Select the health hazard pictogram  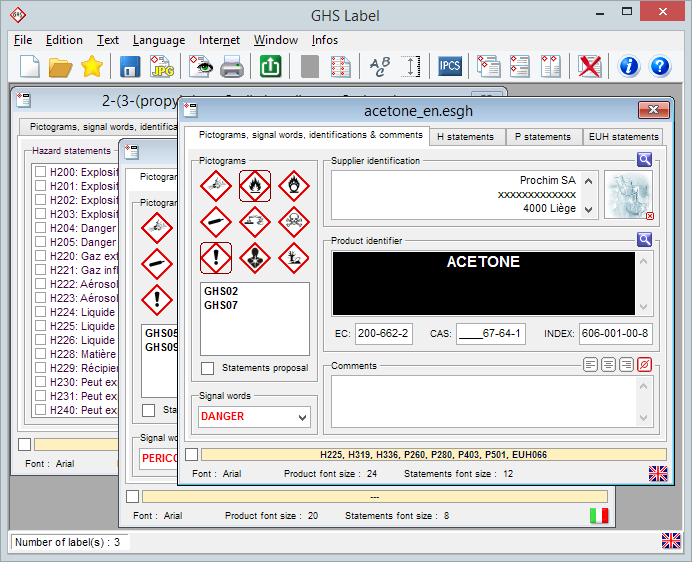[x=255, y=258]
